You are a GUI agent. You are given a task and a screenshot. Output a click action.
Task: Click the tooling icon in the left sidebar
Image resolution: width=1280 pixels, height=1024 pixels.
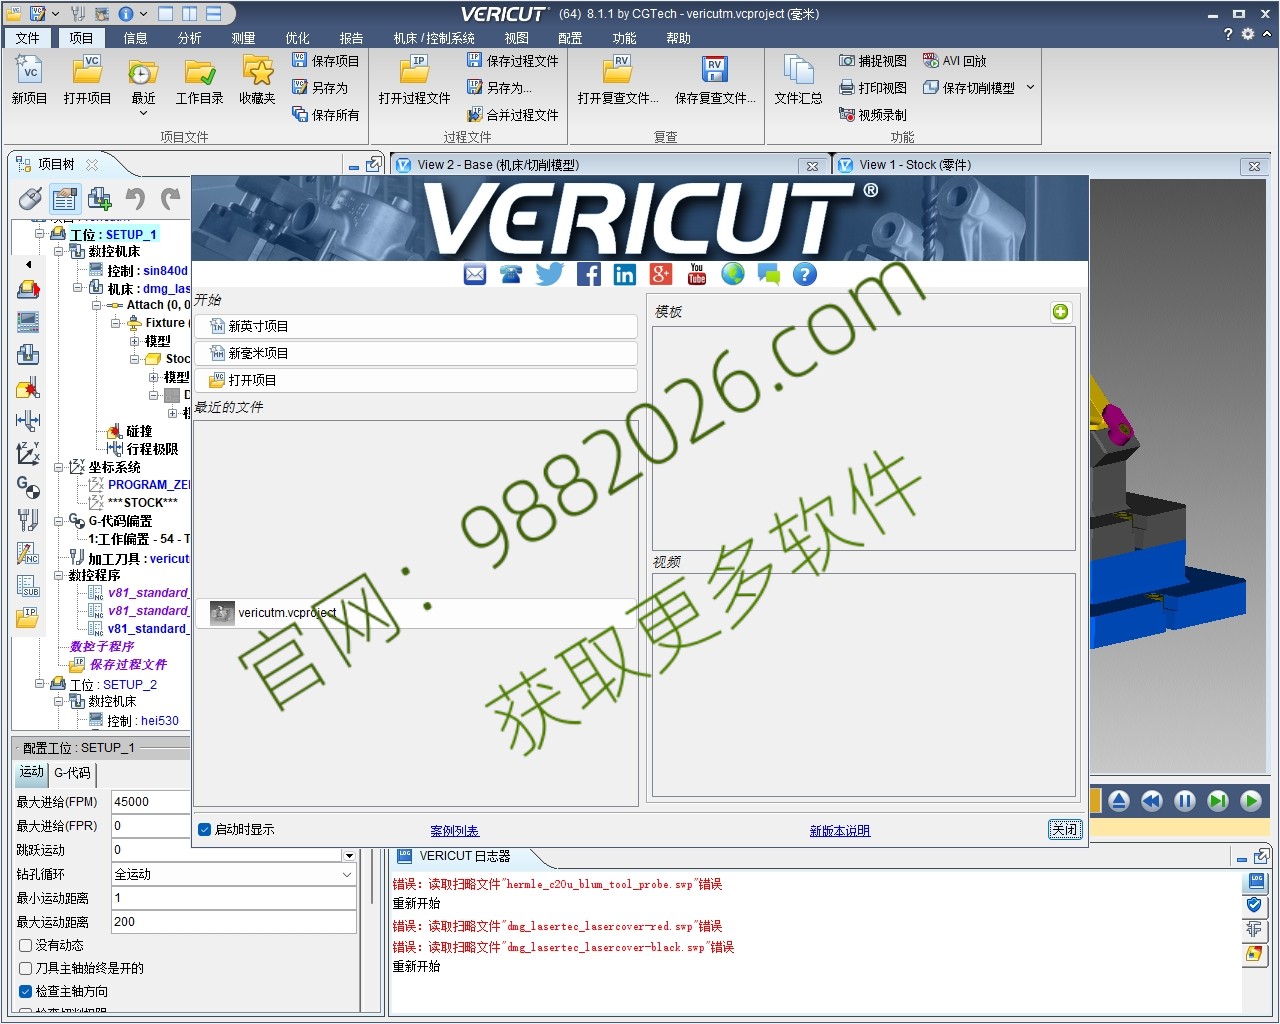pos(28,520)
